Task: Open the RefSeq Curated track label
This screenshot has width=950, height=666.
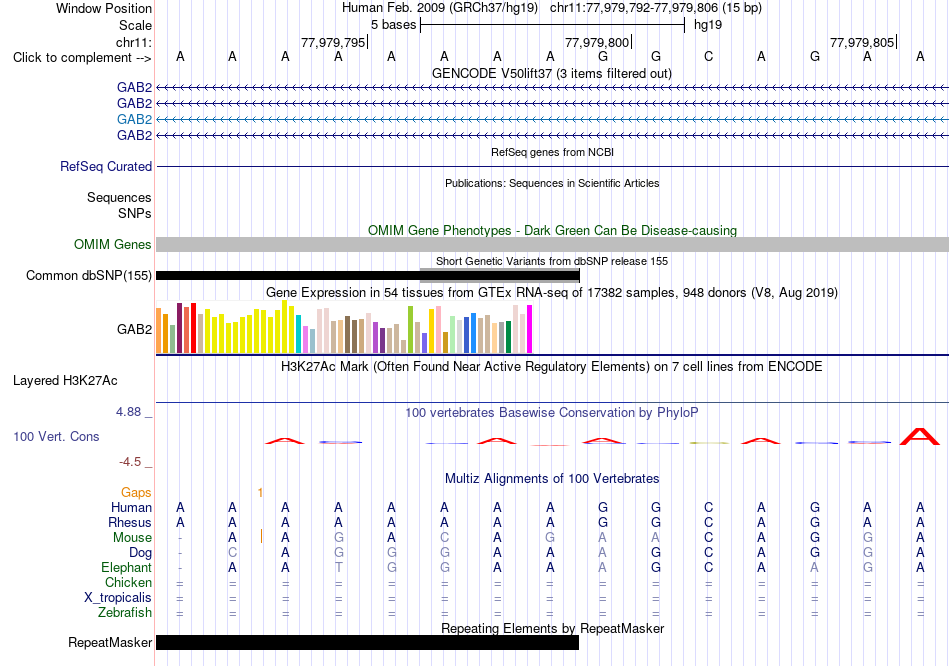Action: coord(106,166)
